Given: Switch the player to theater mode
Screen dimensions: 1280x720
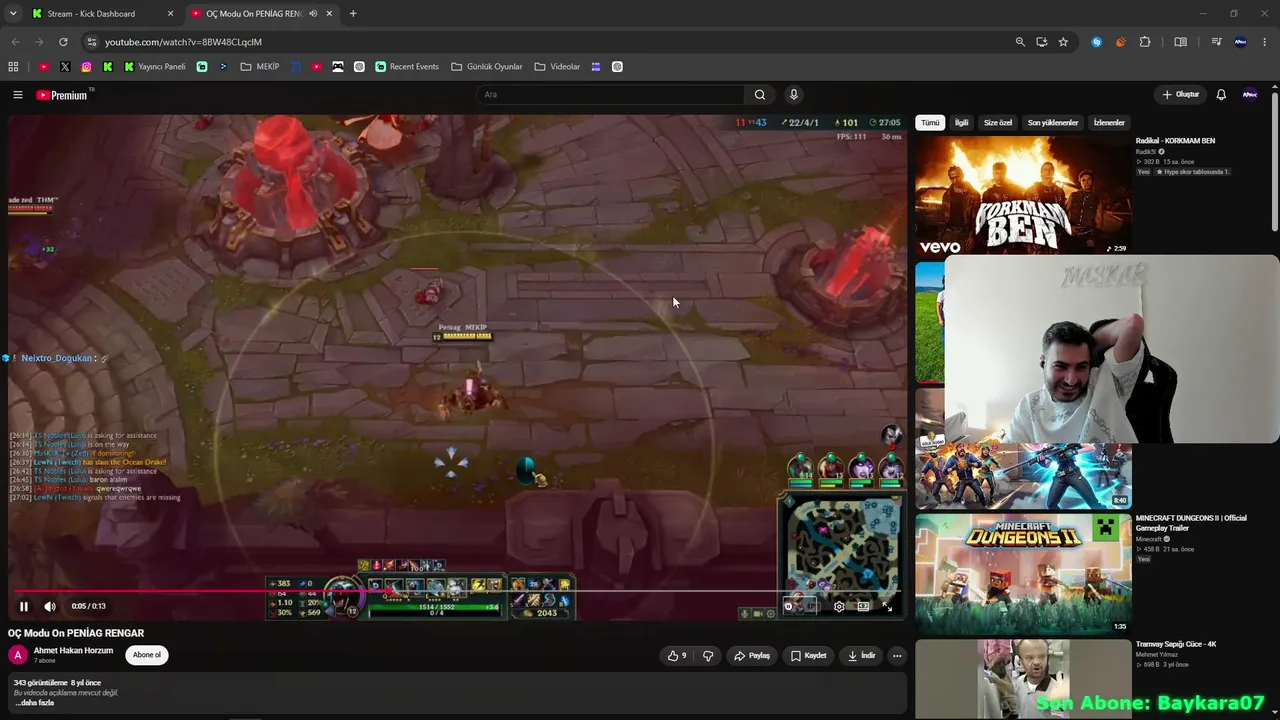Looking at the screenshot, I should [x=863, y=606].
